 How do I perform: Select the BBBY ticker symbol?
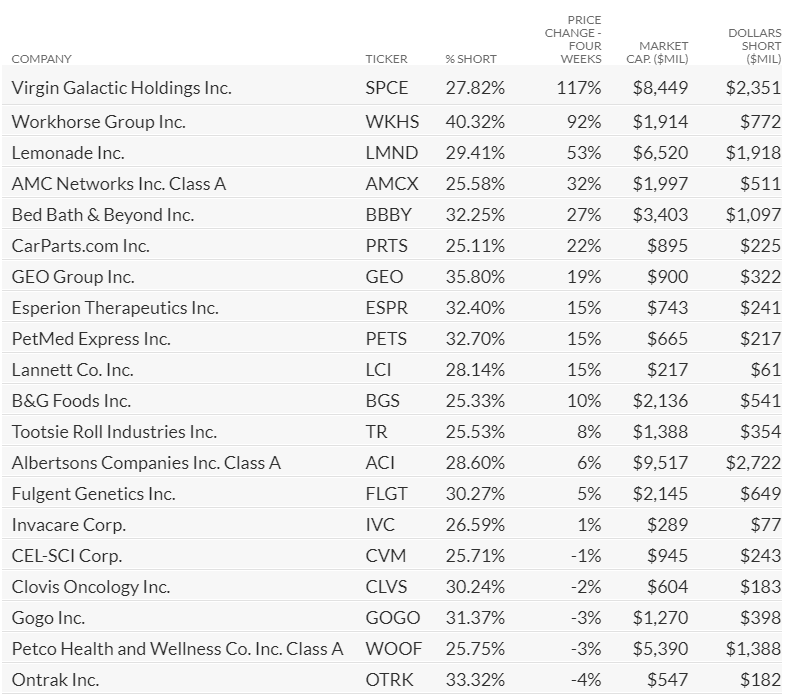pos(388,215)
